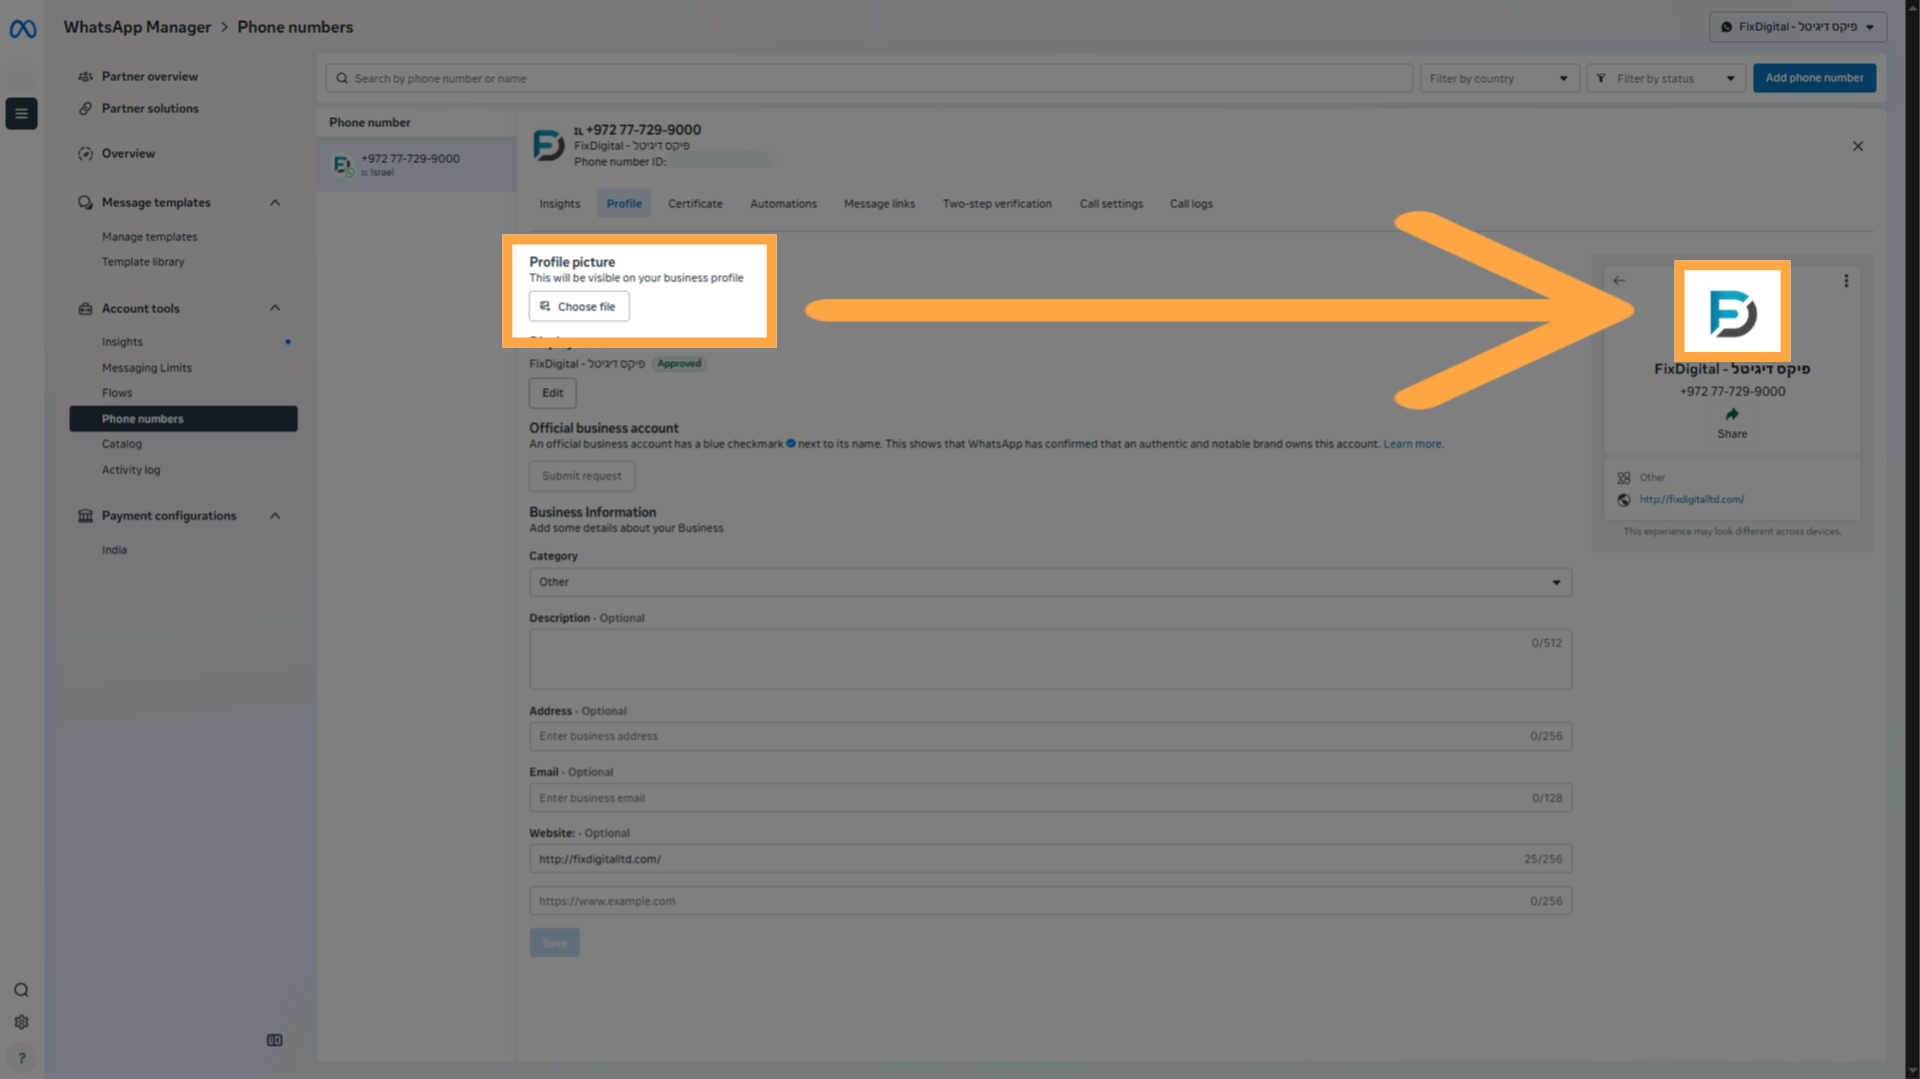Switch to Automations tab
The height and width of the screenshot is (1079, 1920).
[783, 204]
